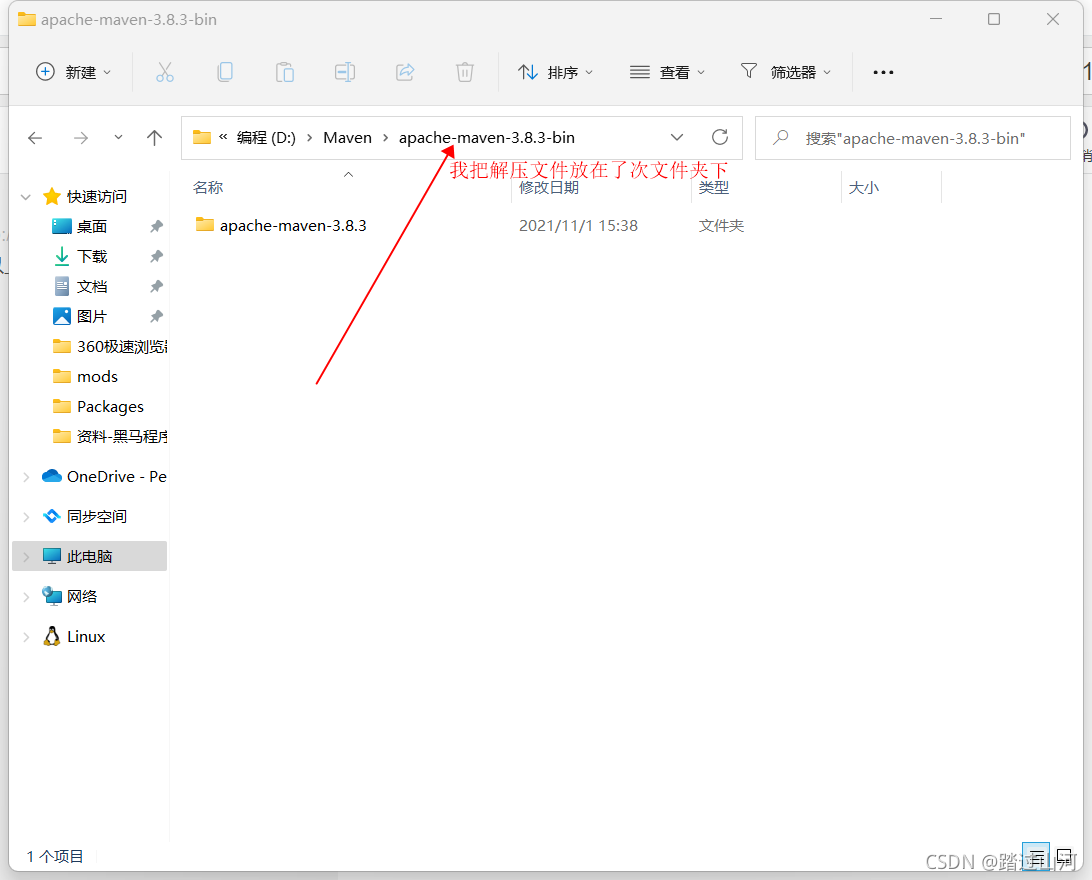
Task: Navigate up with the up arrow icon
Action: pos(154,138)
